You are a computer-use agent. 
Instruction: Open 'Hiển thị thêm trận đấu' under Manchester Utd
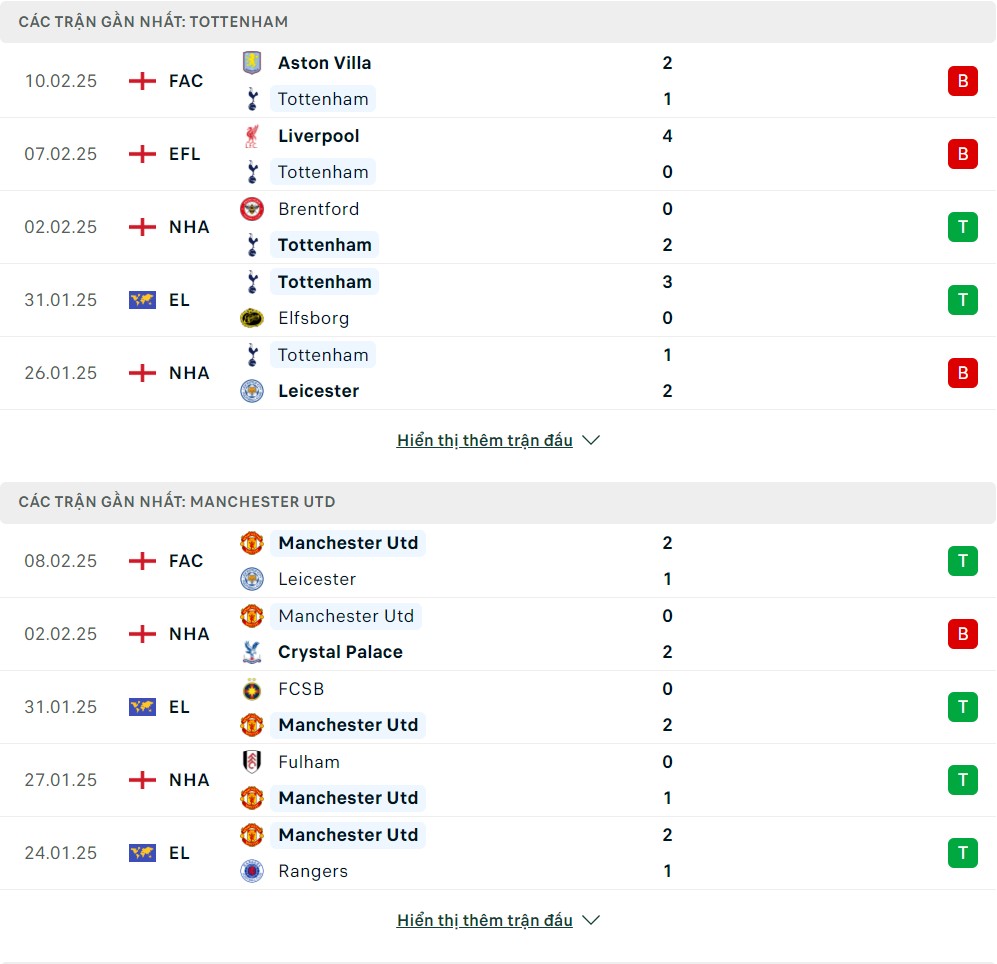tap(485, 920)
